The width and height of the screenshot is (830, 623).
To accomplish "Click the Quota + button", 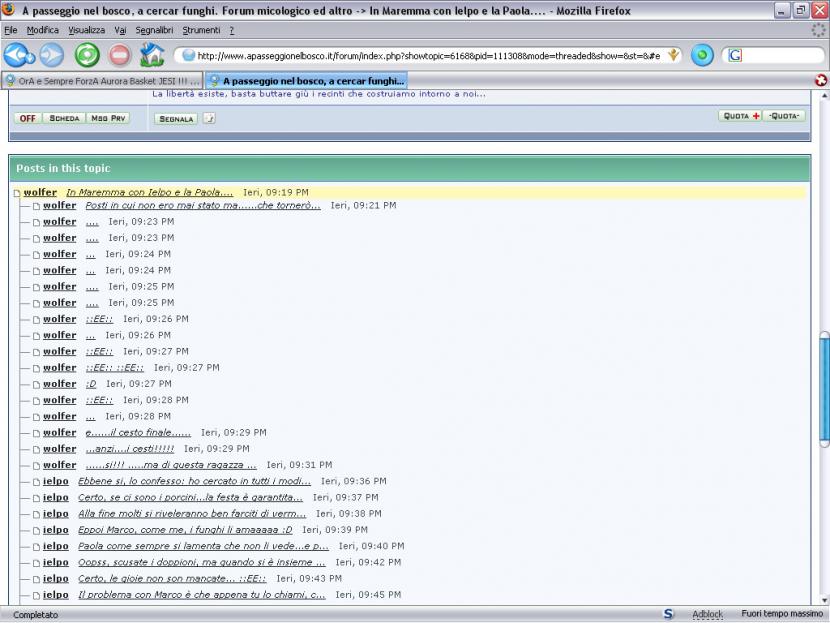I will click(x=740, y=116).
